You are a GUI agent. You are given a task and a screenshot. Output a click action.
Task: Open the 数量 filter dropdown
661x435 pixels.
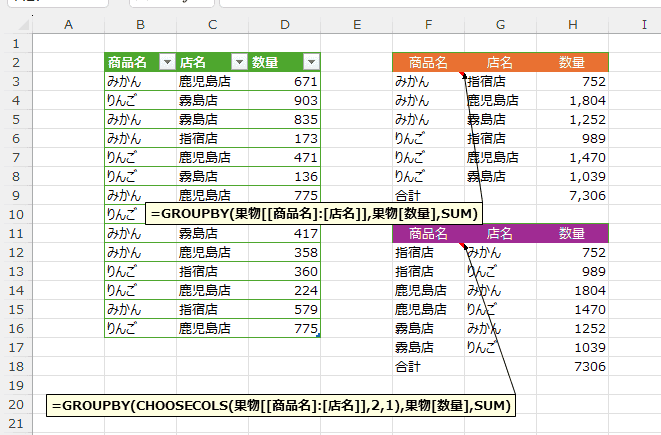(311, 62)
